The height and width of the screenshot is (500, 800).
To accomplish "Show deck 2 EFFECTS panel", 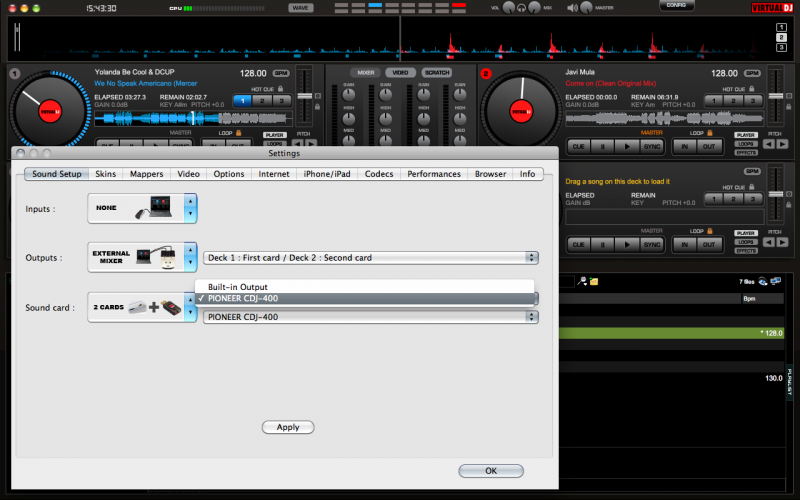I will coord(746,153).
